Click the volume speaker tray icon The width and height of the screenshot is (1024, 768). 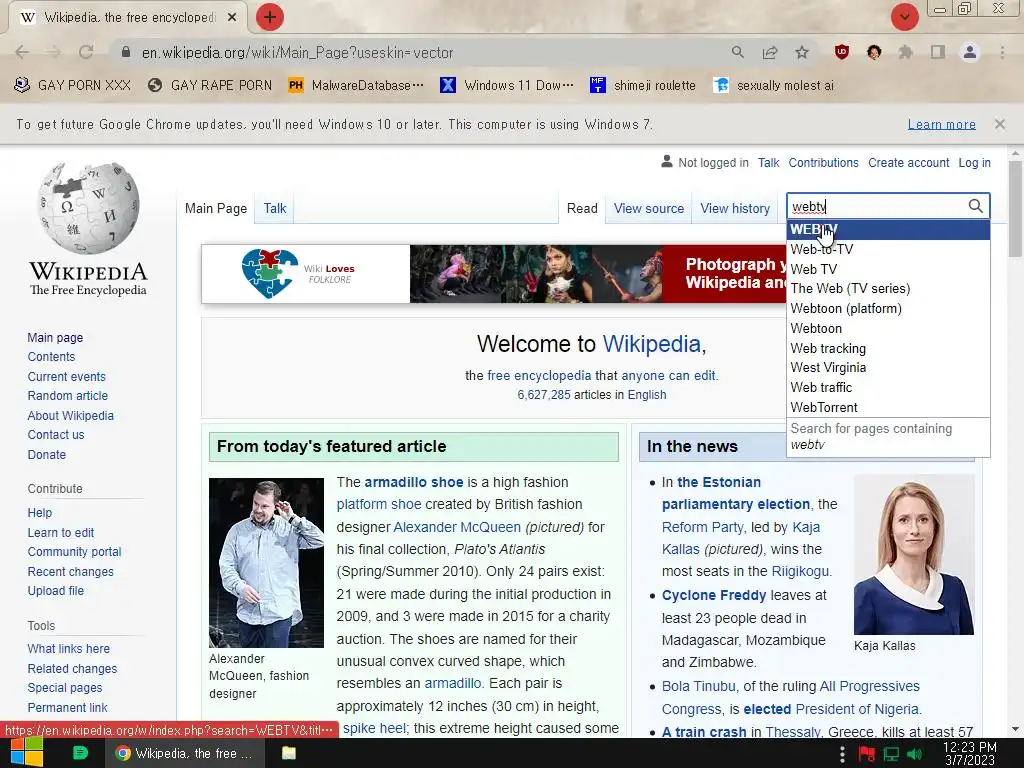coord(915,754)
